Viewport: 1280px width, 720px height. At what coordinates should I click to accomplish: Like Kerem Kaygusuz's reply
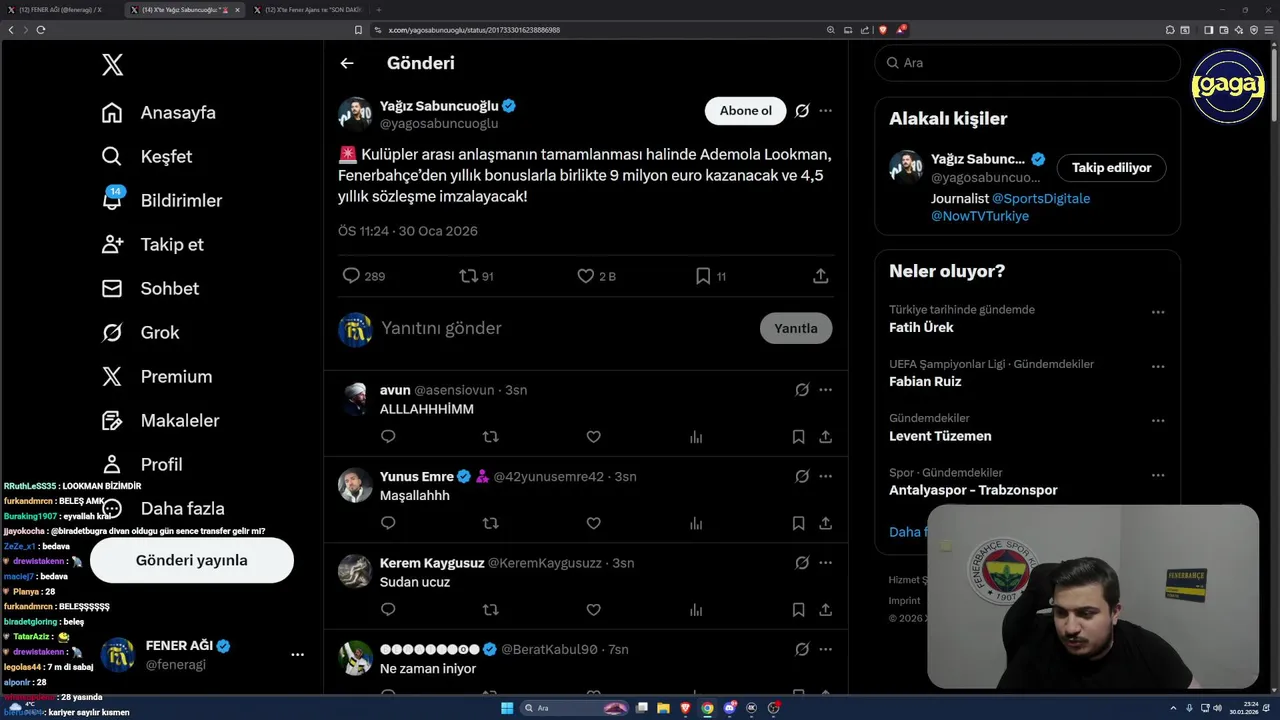(593, 610)
